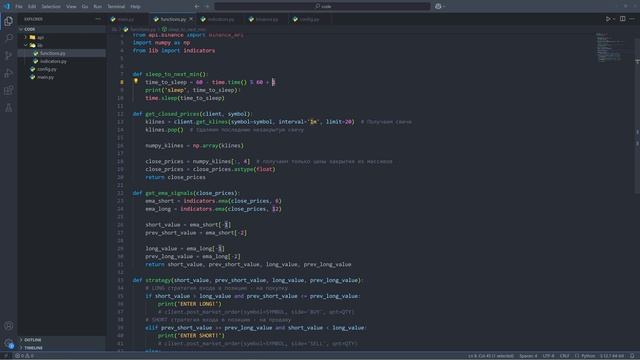This screenshot has height=360, width=640.
Task: Open config.py in the Explorer tree
Action: coord(61,69)
